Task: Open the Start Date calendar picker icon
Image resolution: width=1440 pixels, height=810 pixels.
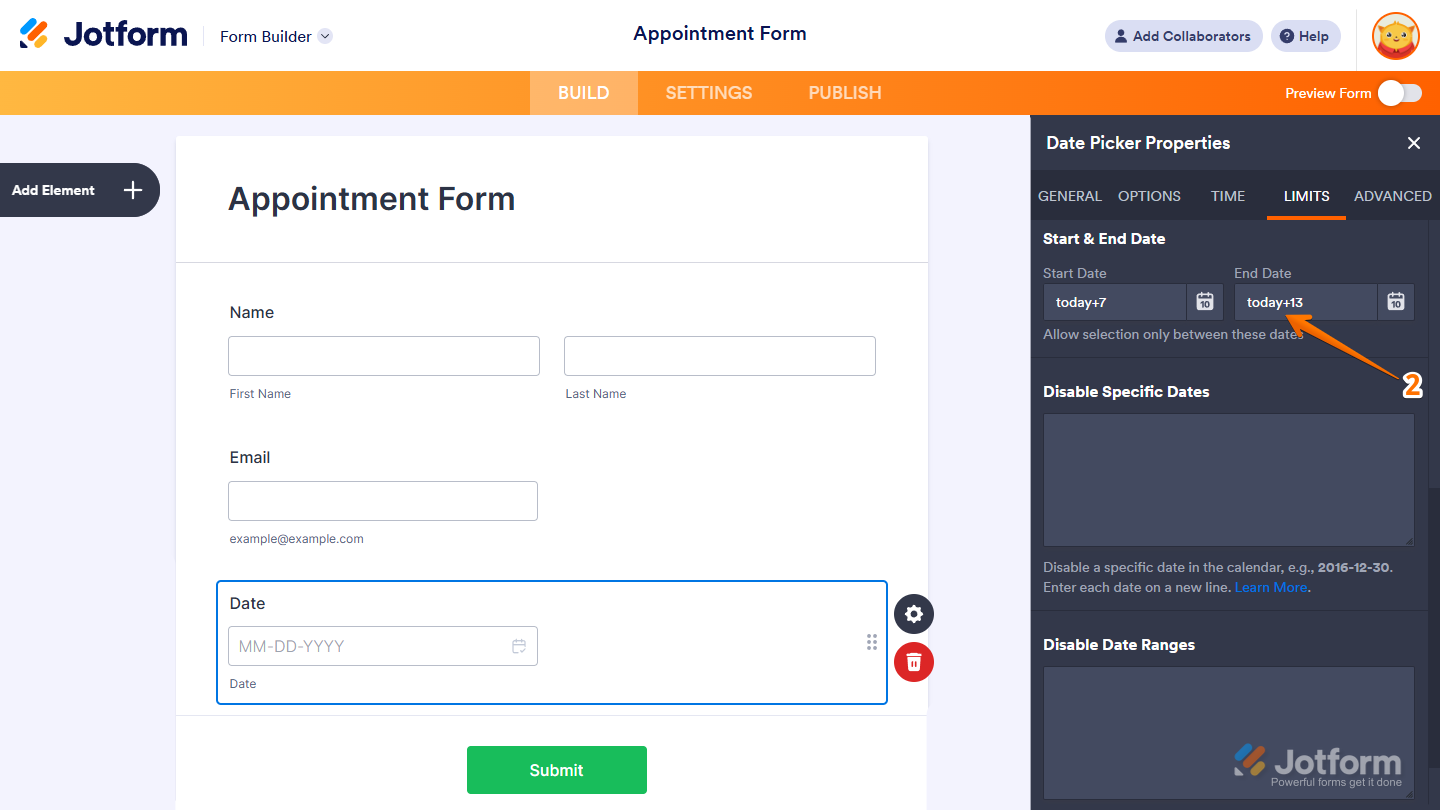Action: (x=1204, y=301)
